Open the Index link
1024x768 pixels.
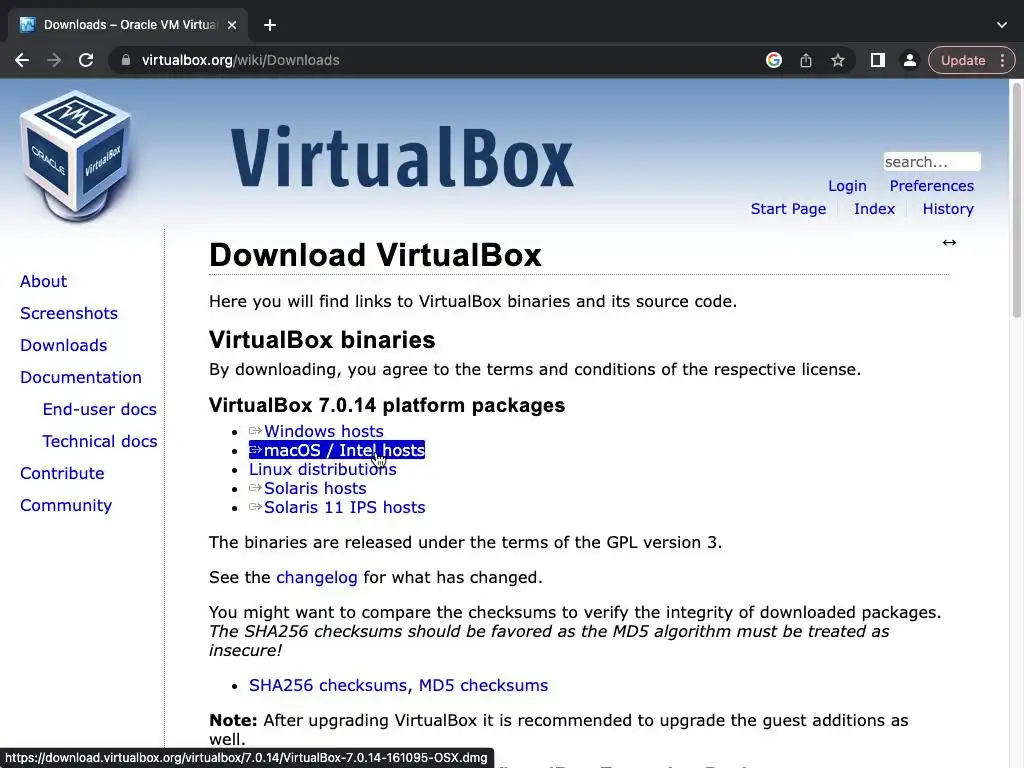pos(874,209)
